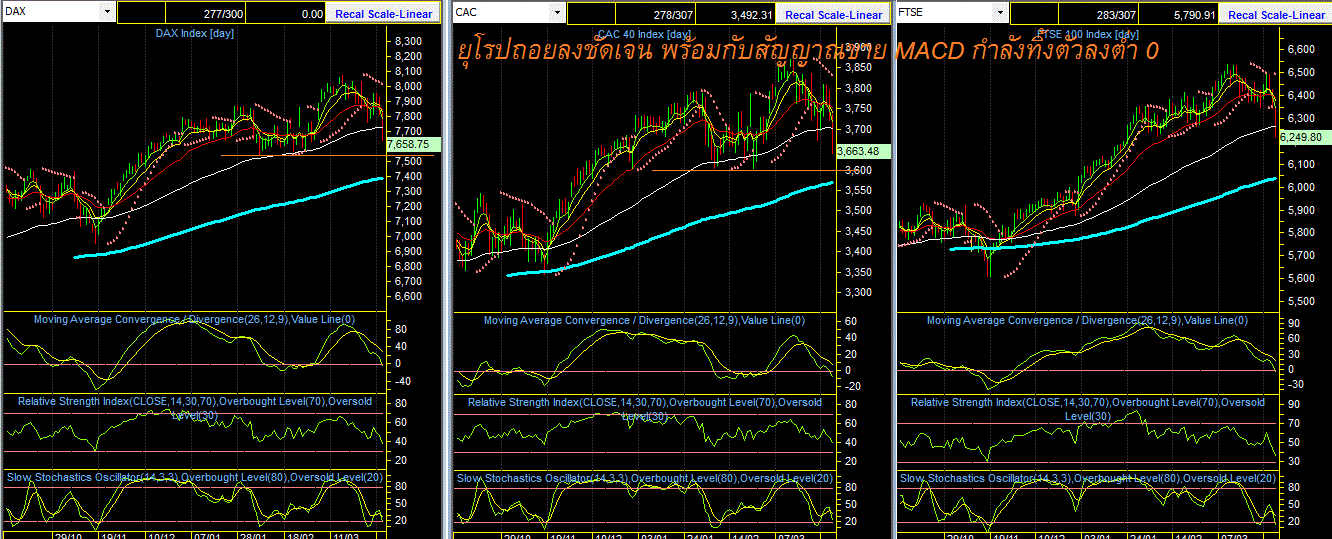Select the MACD indicator label in CAC panel
This screenshot has height=539, width=1332.
coord(644,320)
